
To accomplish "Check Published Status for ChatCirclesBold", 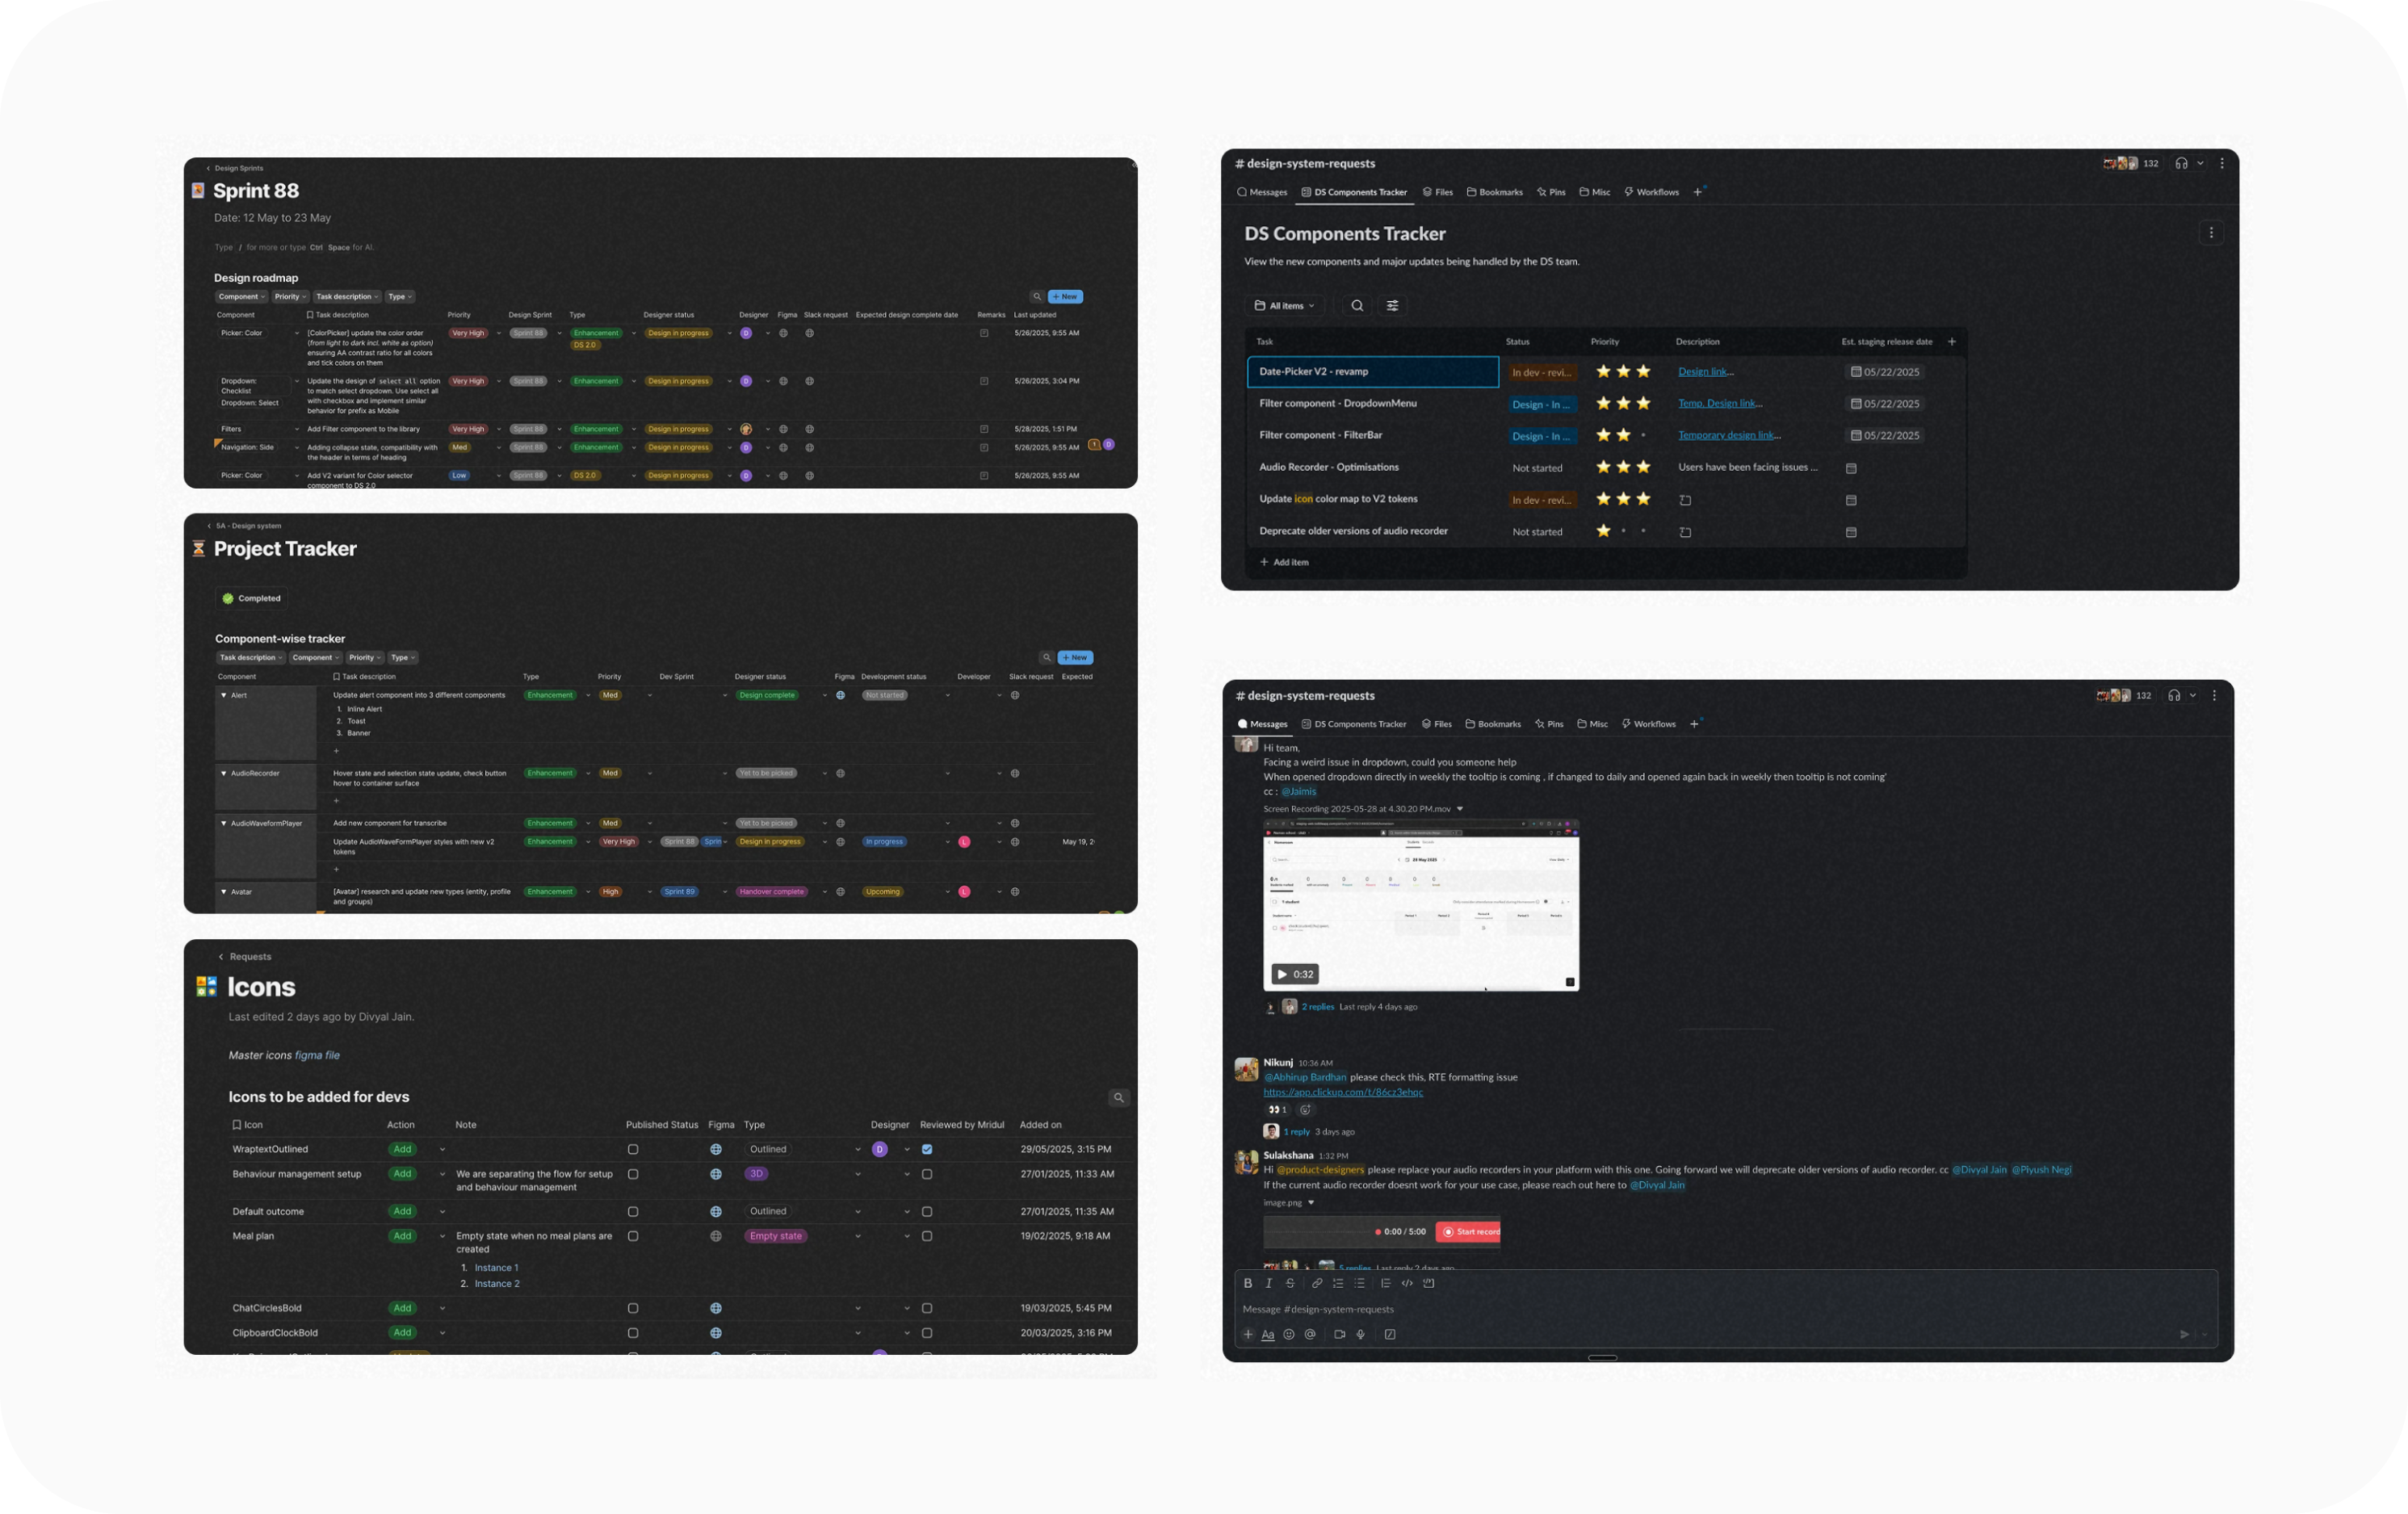I will [633, 1308].
